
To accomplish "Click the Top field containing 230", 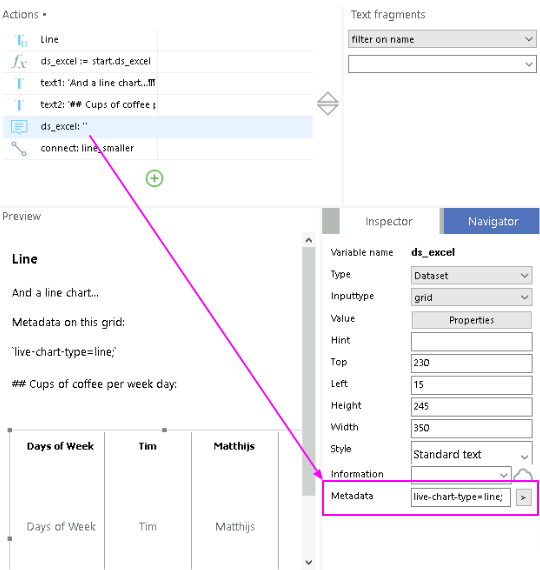I will 472,363.
